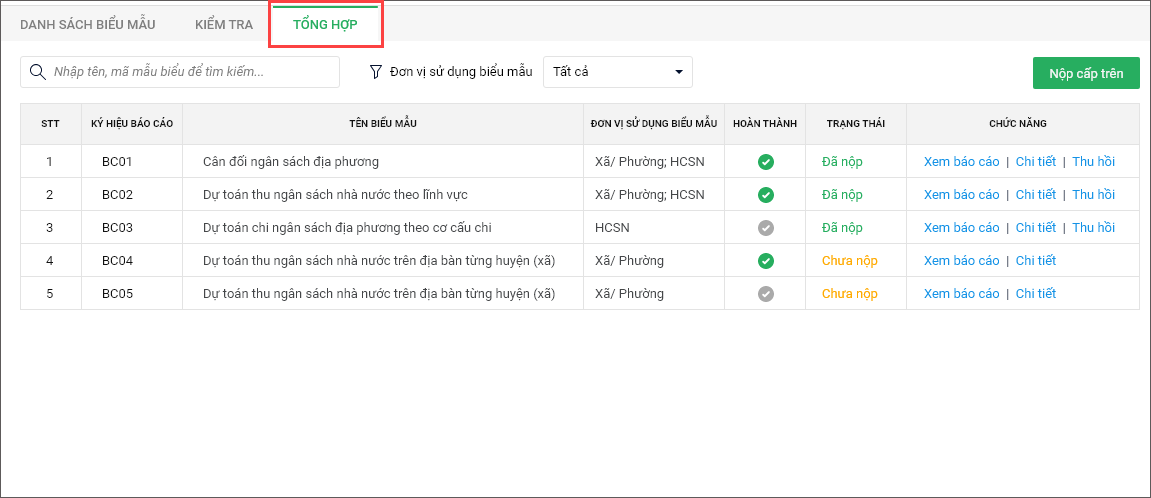The width and height of the screenshot is (1151, 498).
Task: Click gray incomplete checkmark for BC05
Action: point(765,294)
